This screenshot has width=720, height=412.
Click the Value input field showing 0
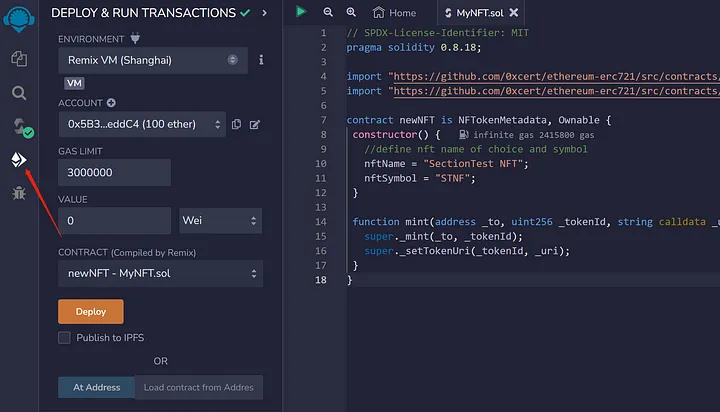114,220
